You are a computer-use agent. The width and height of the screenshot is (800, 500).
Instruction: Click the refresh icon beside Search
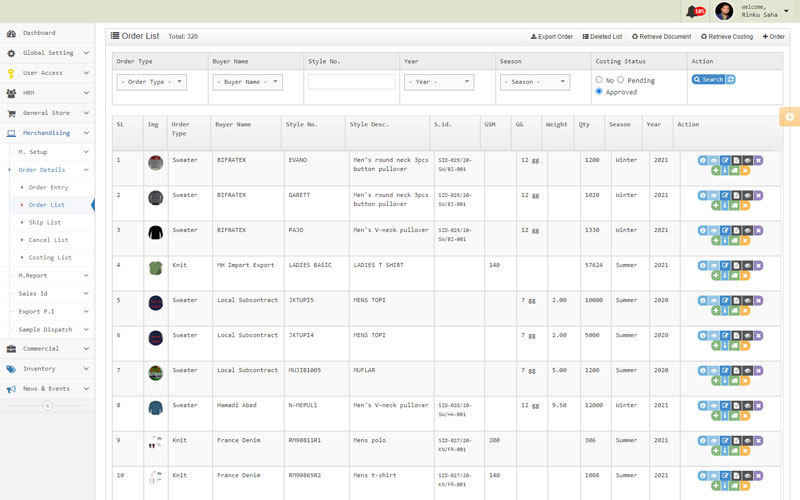coord(731,79)
